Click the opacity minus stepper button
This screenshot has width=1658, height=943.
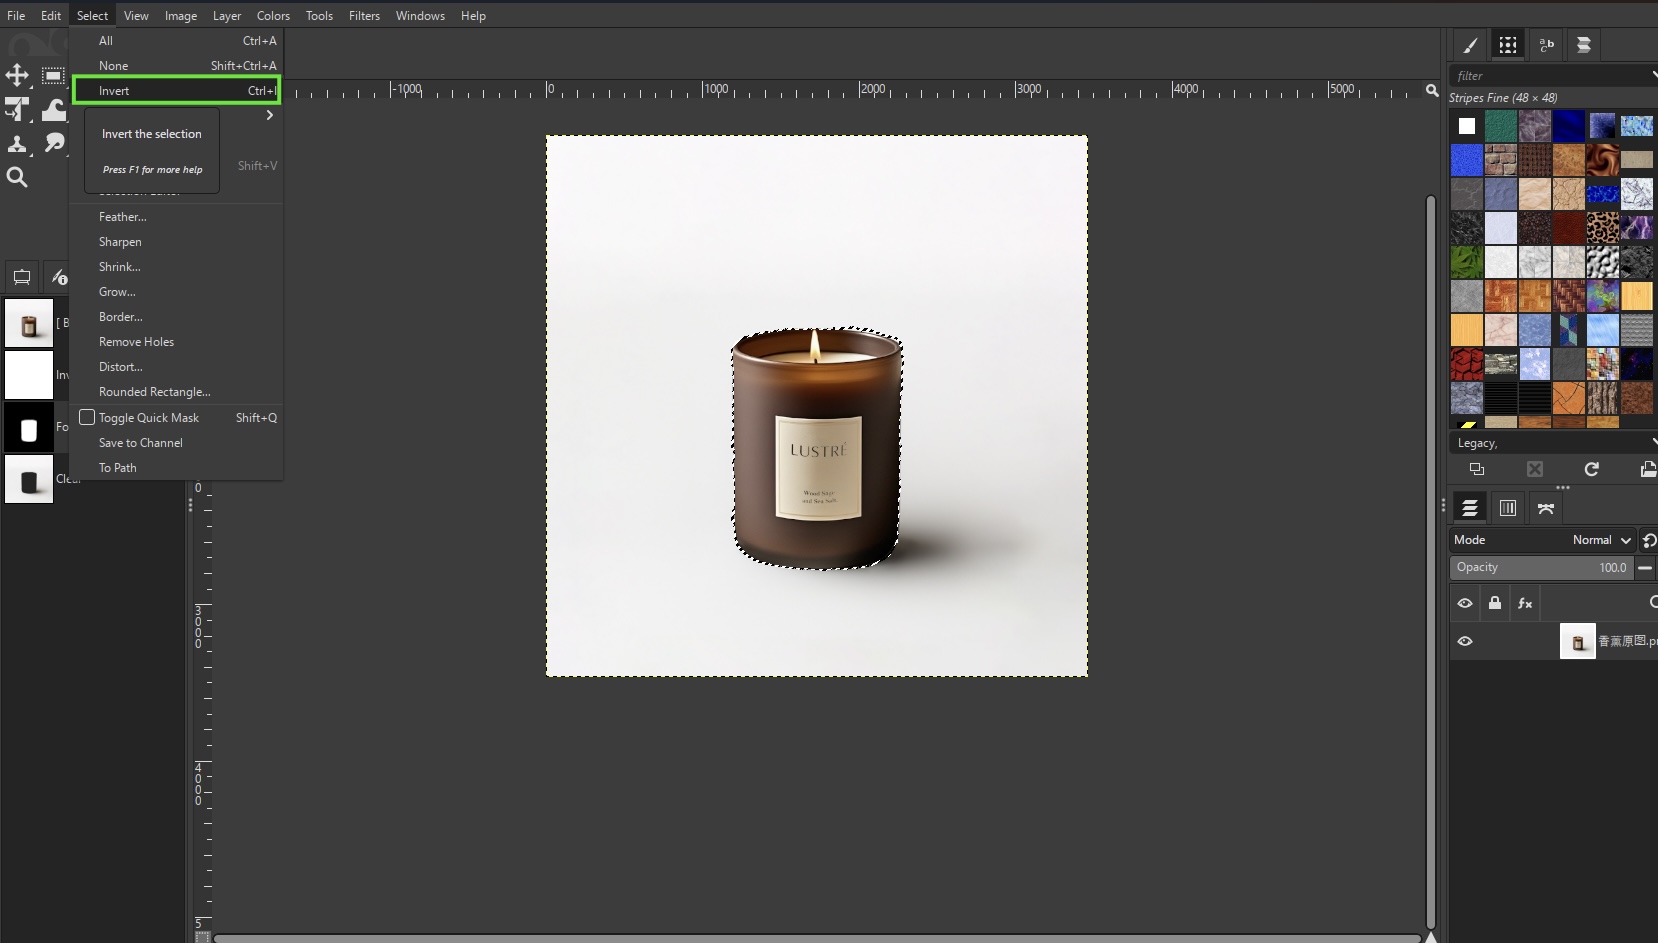(x=1645, y=567)
